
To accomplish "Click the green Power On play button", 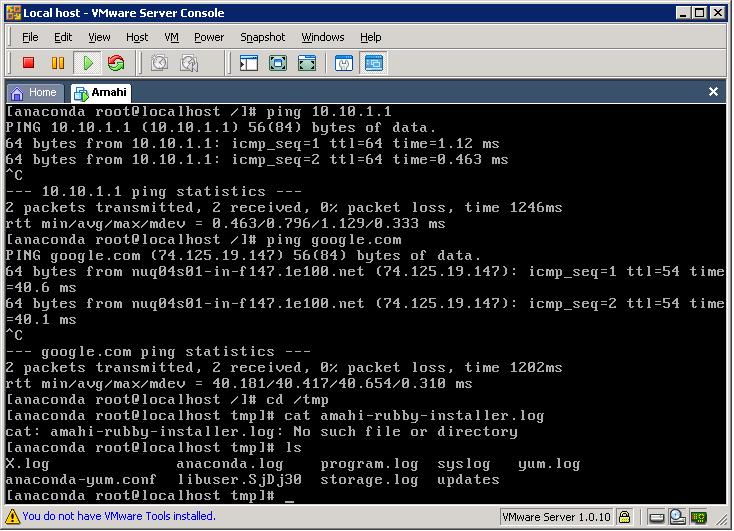I will [88, 63].
